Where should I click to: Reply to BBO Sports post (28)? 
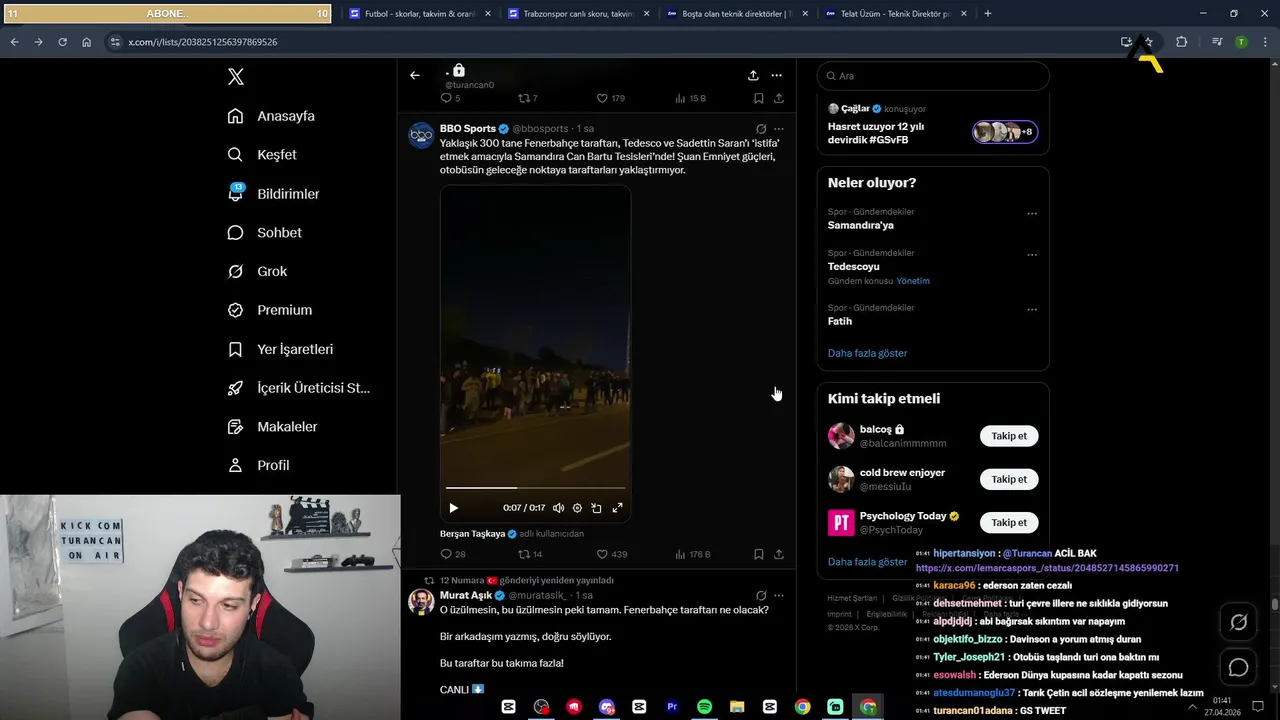453,554
